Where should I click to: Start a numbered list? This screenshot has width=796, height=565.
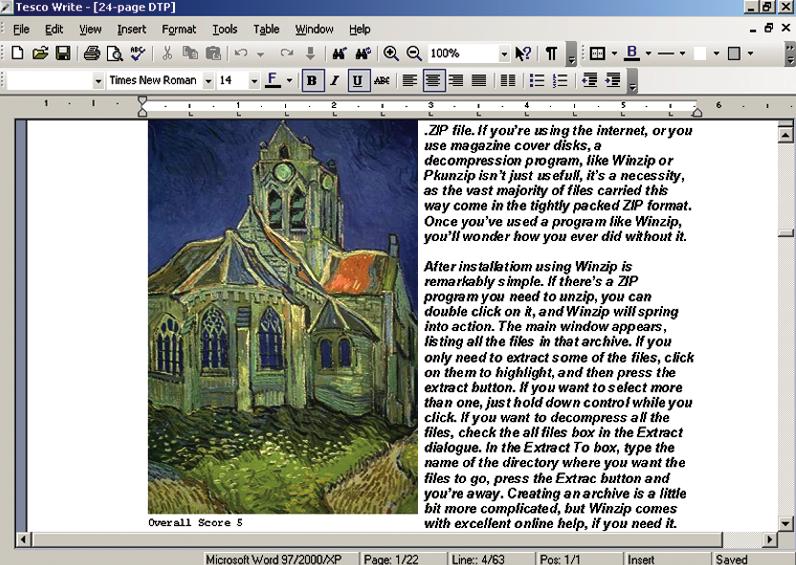point(560,80)
